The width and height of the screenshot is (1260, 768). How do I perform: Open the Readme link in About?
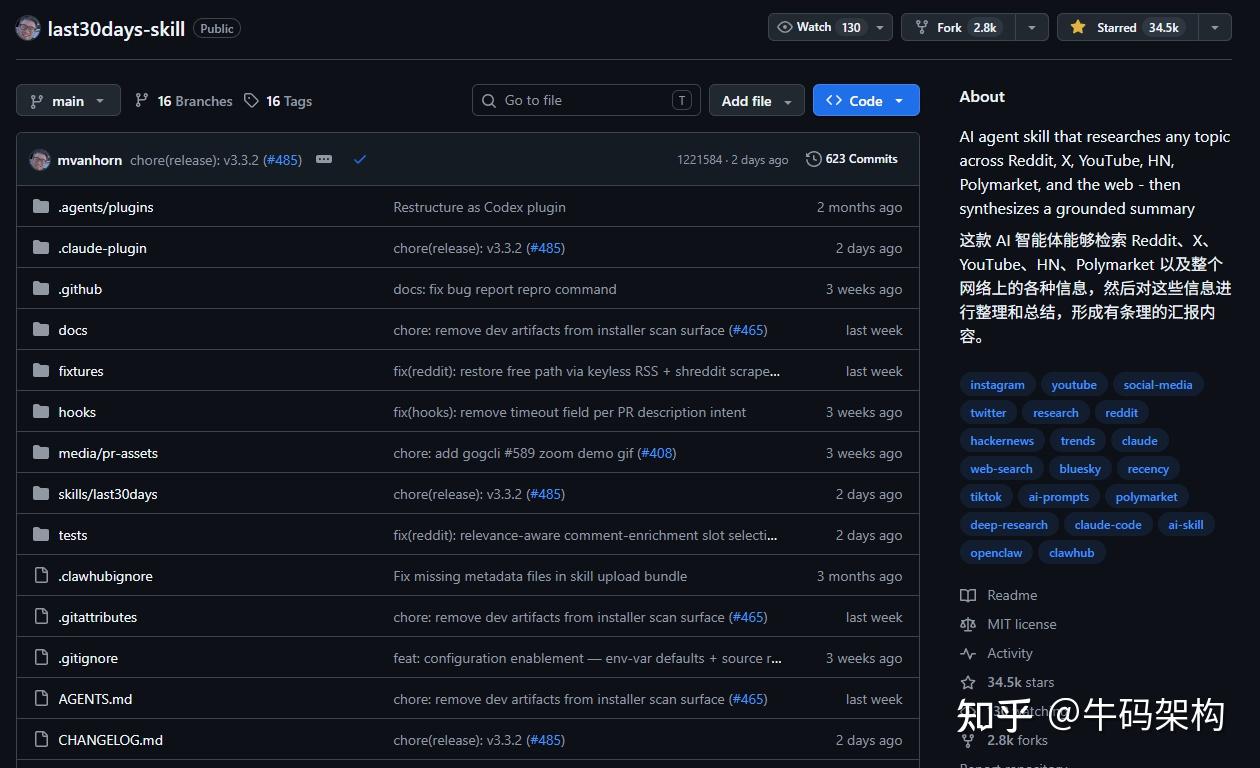click(999, 595)
